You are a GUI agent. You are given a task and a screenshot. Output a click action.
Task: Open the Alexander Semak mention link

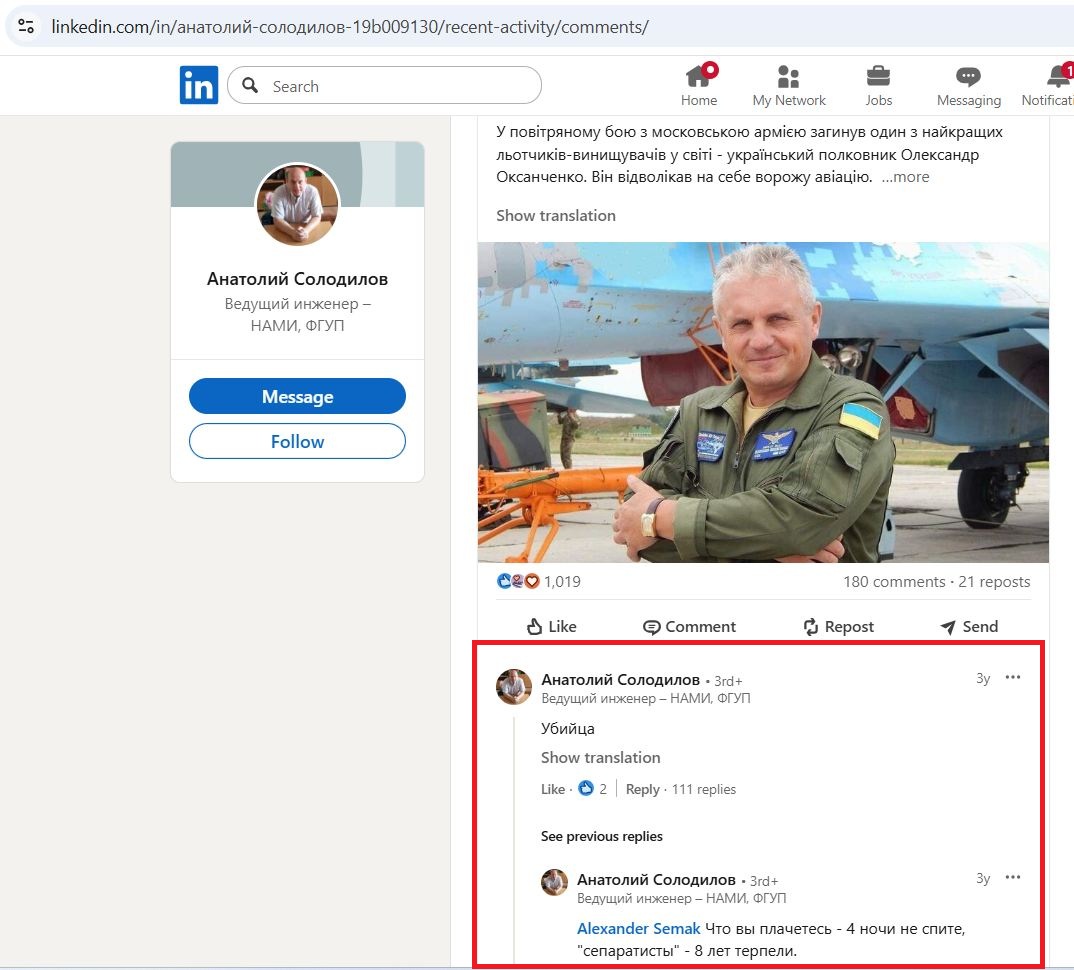[x=638, y=929]
